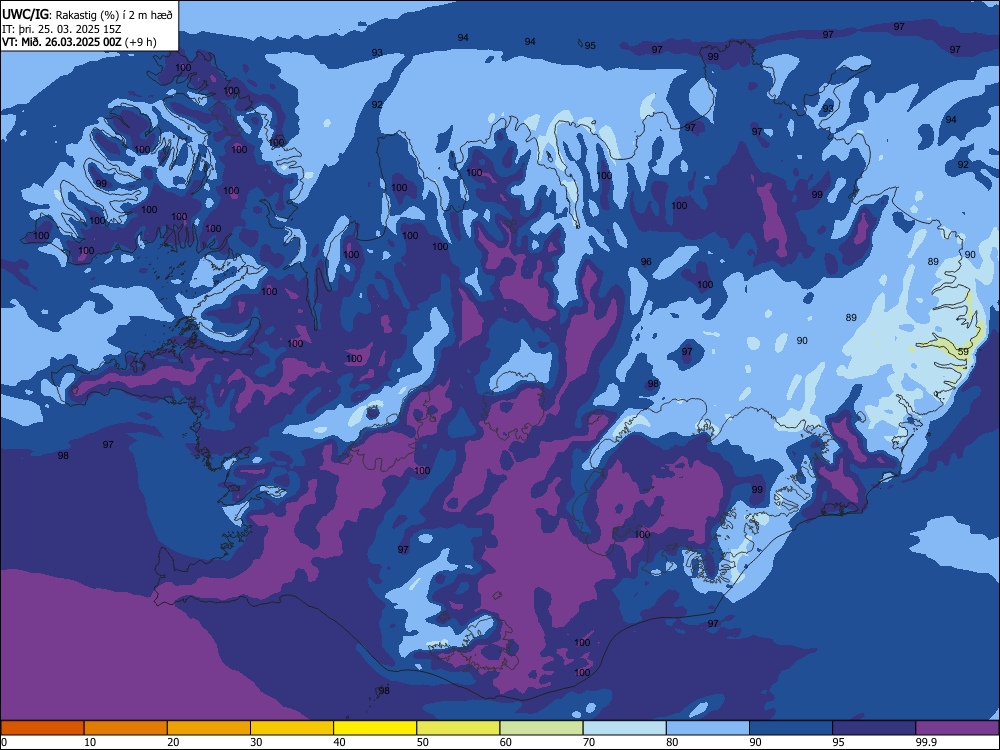Click the 'VT: Mið. 26.03.2025 00Z (+9 h)' line
Viewport: 1000px width, 750px height.
tap(80, 42)
